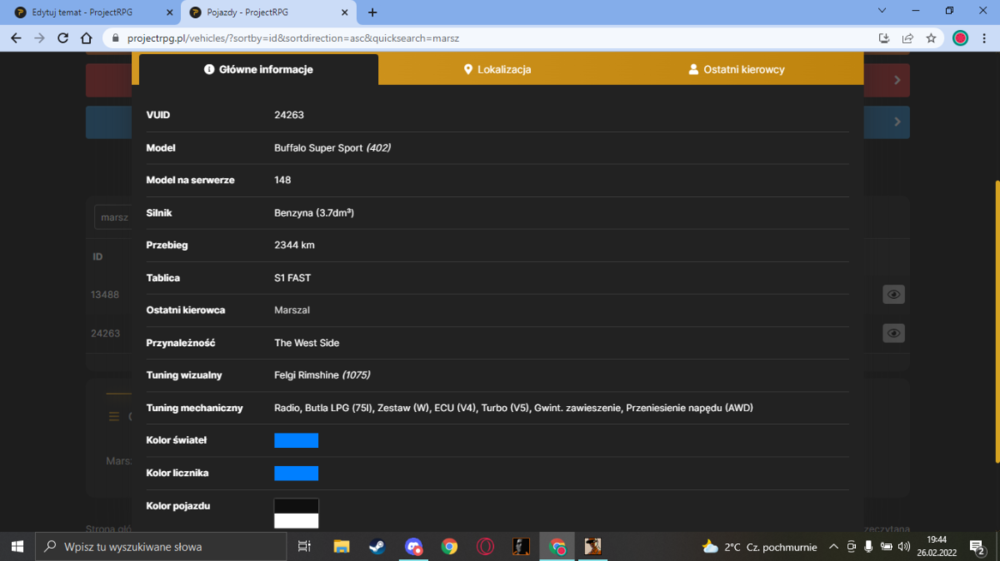
Task: Open Steam from taskbar
Action: click(377, 546)
